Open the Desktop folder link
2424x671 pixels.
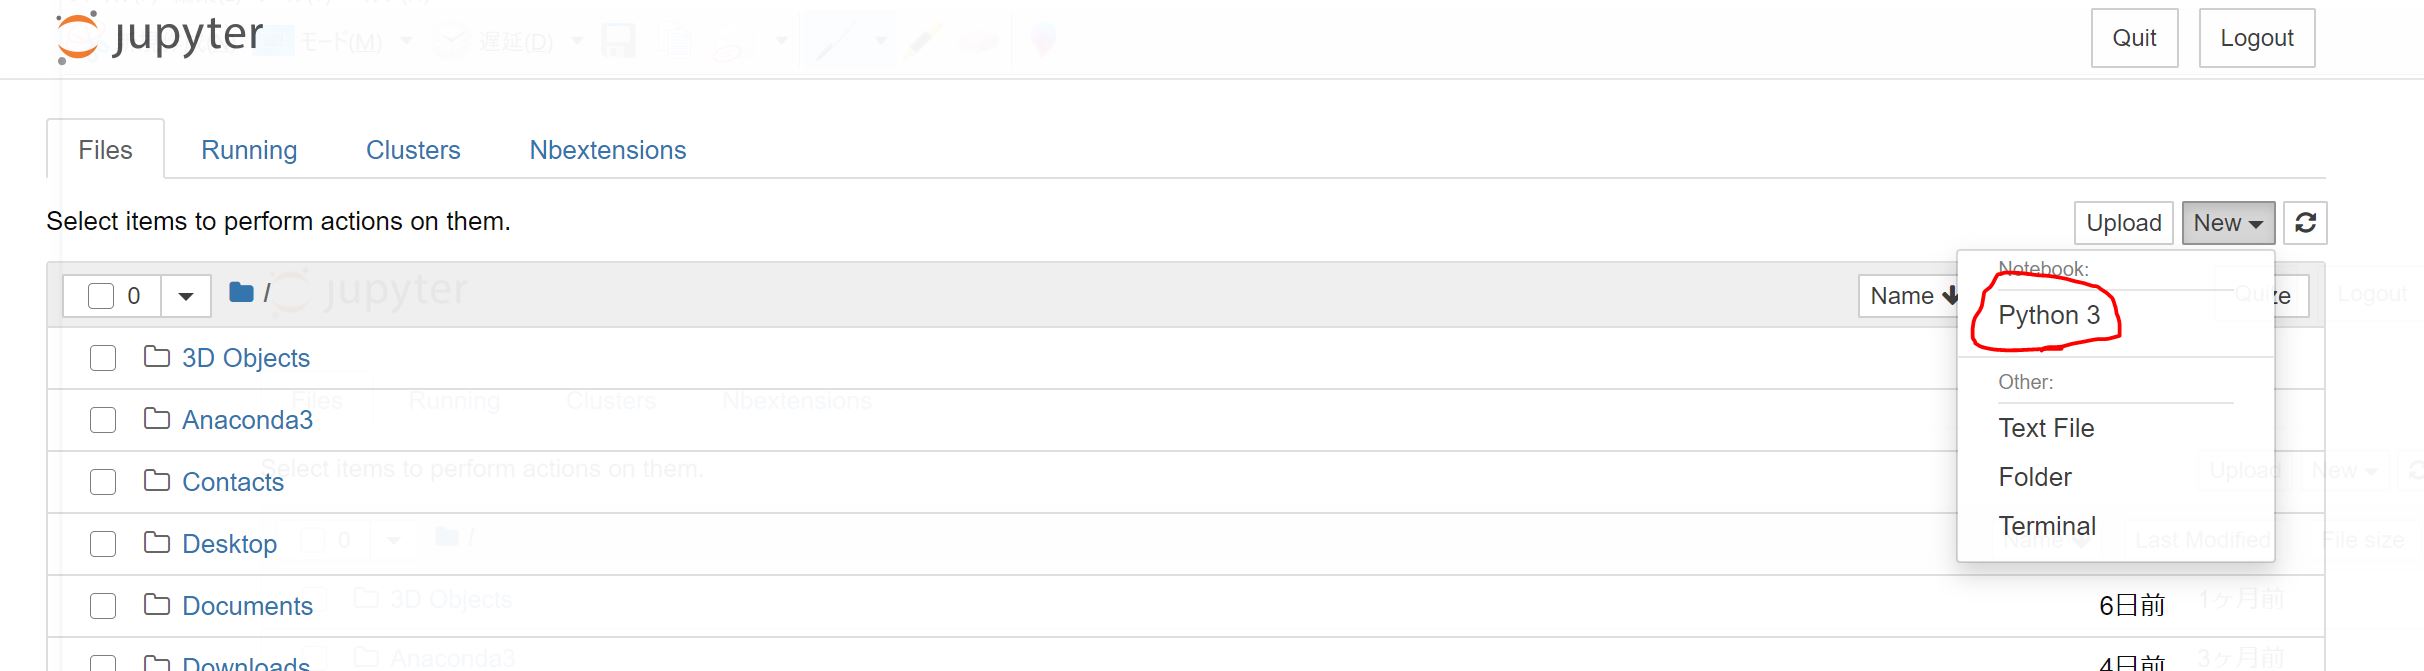point(229,544)
